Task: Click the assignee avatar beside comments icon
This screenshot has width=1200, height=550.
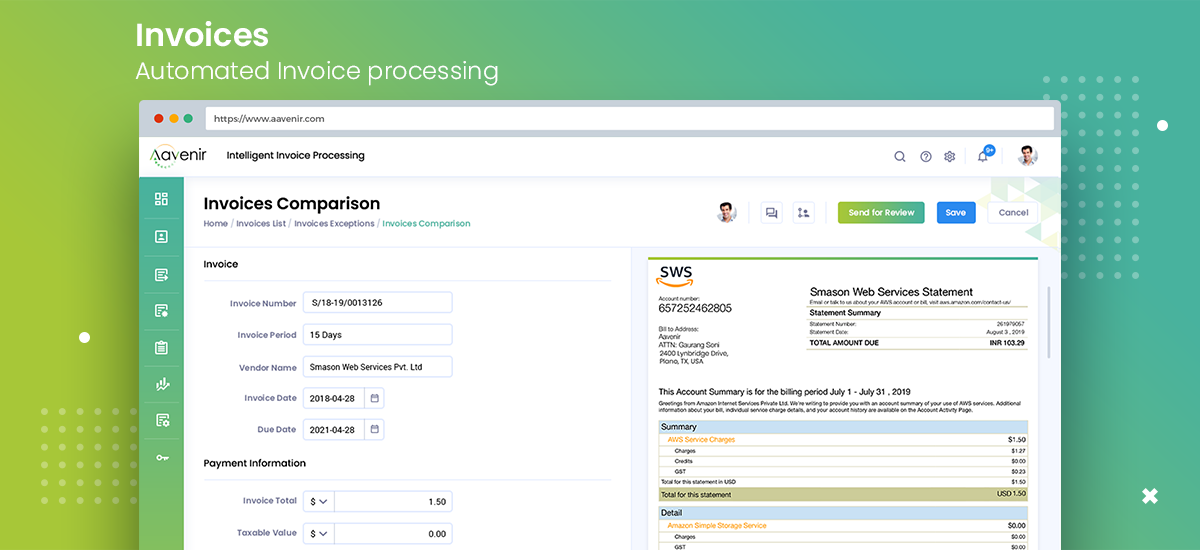Action: tap(727, 212)
